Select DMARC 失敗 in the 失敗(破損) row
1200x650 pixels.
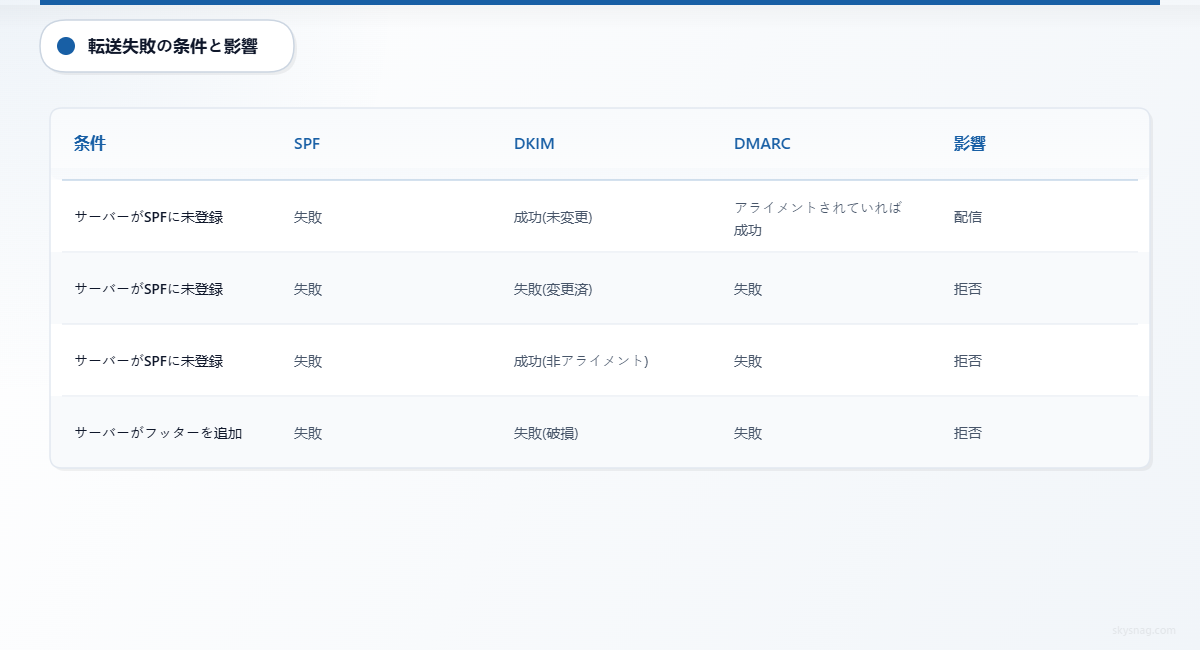tap(748, 433)
